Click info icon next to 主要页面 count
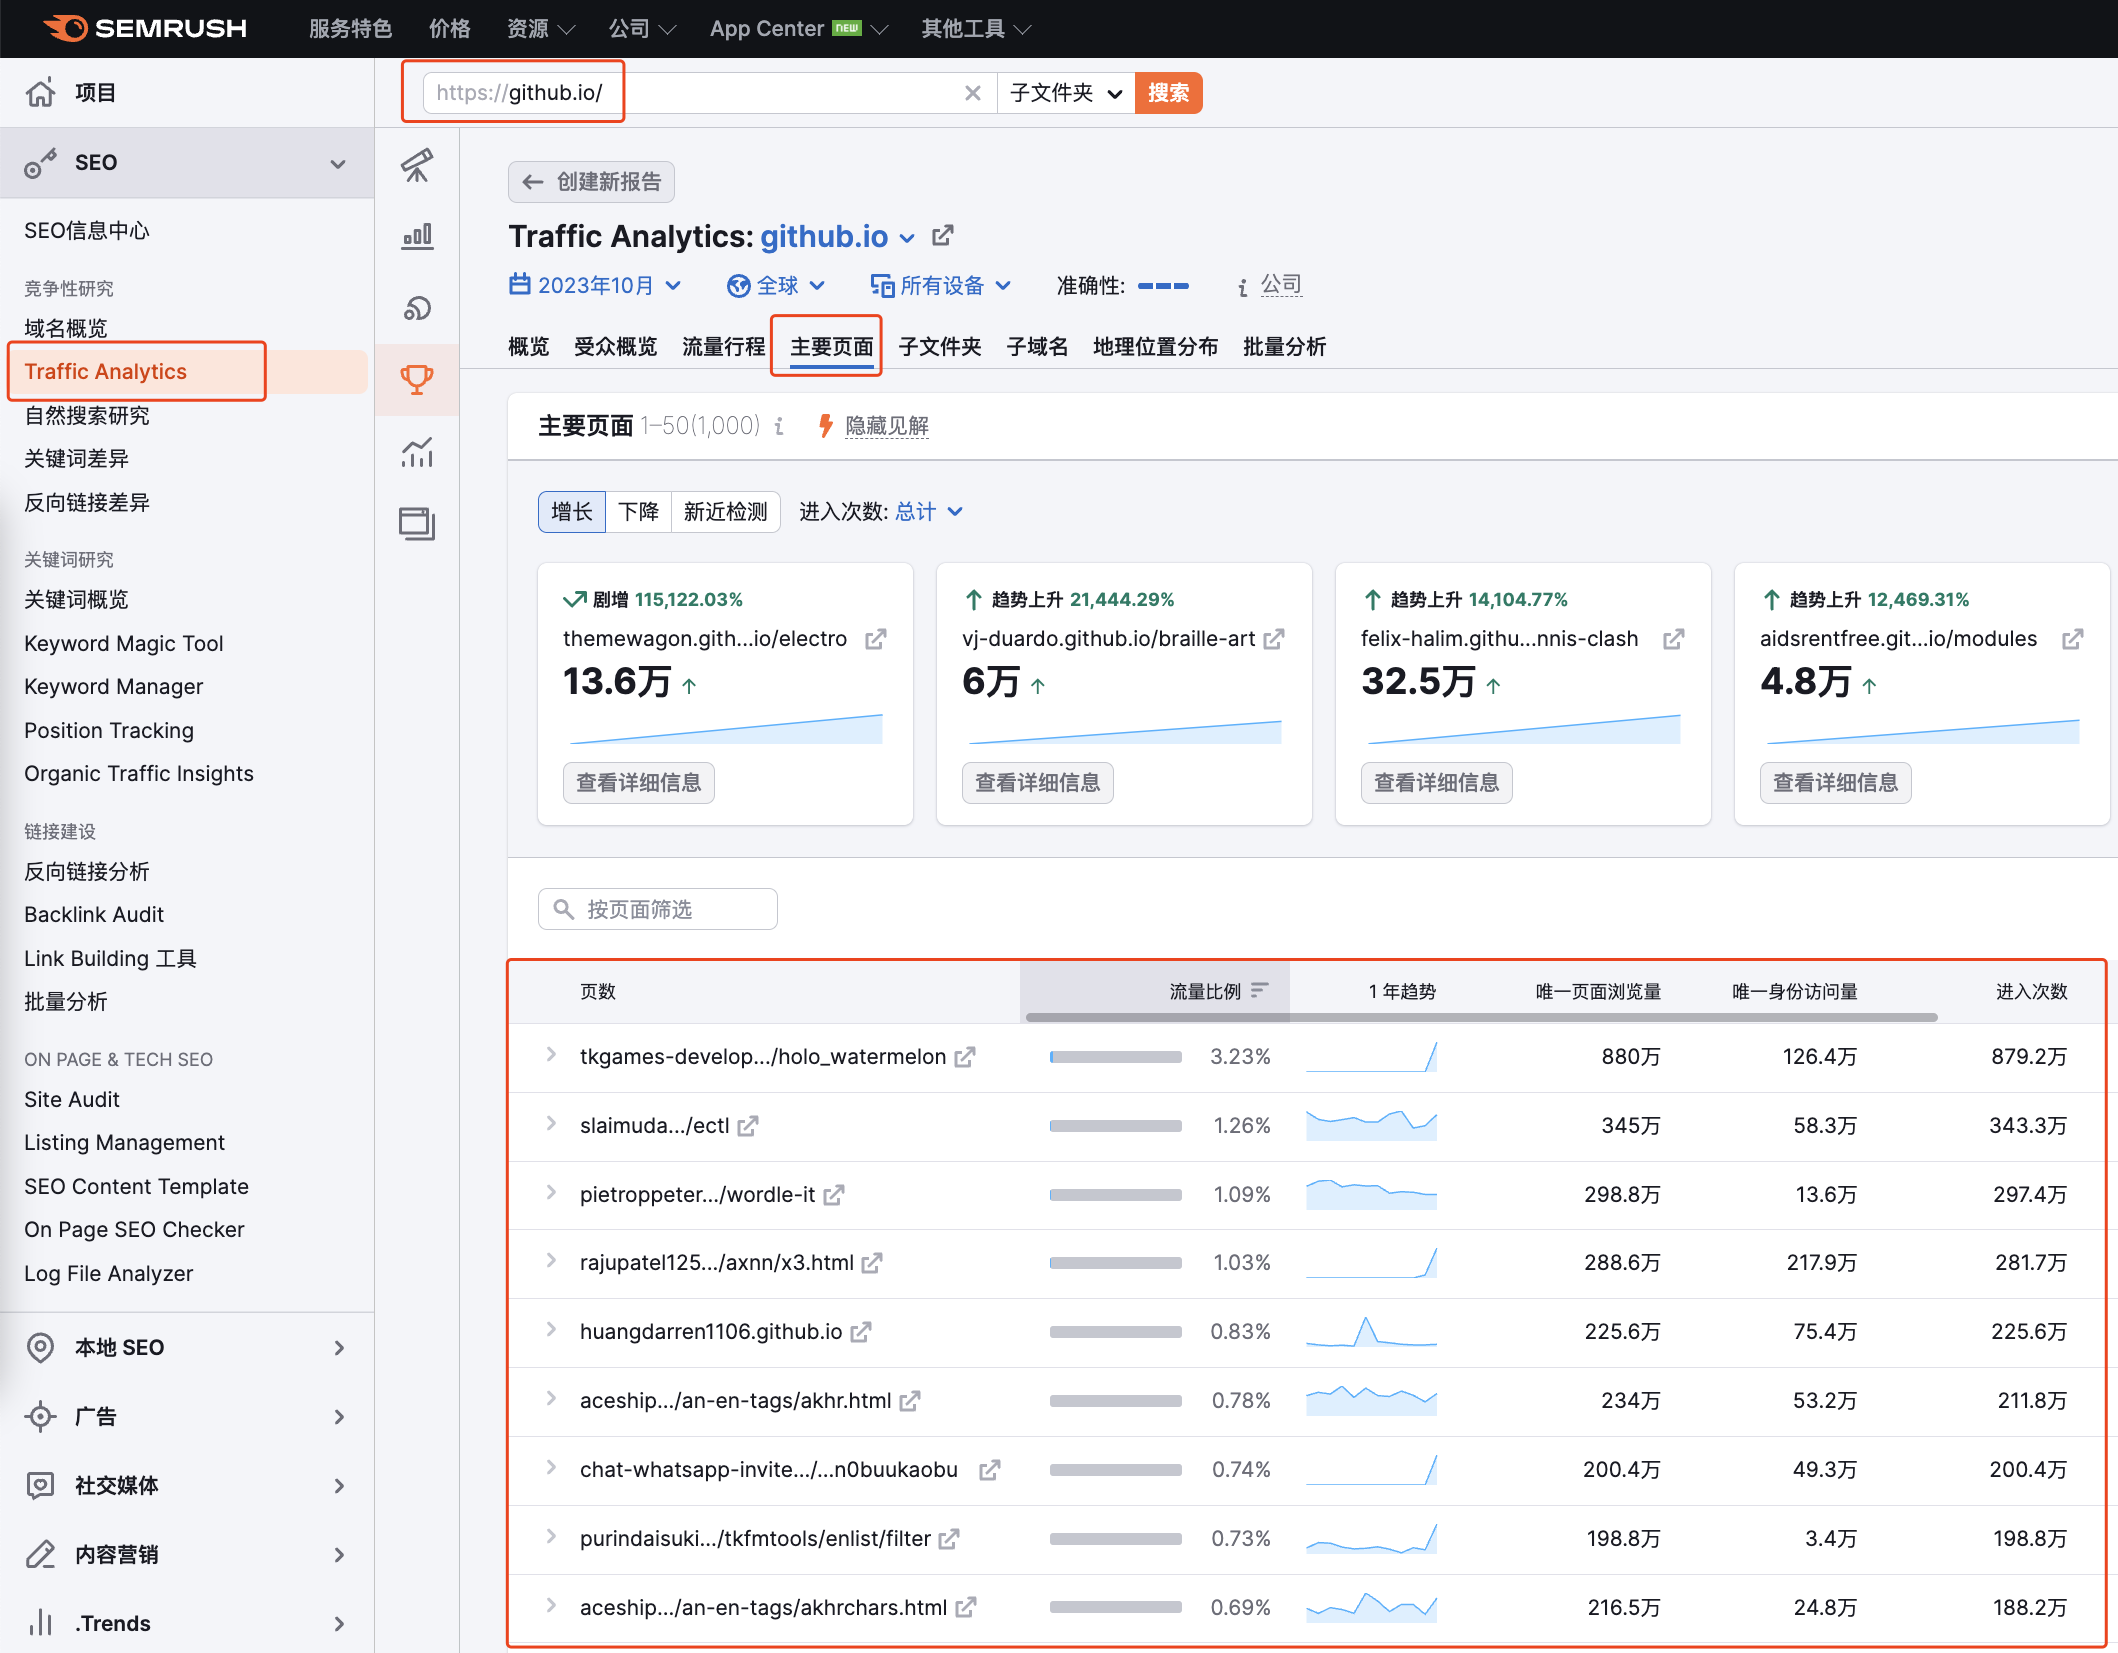The image size is (2118, 1653). pos(779,426)
